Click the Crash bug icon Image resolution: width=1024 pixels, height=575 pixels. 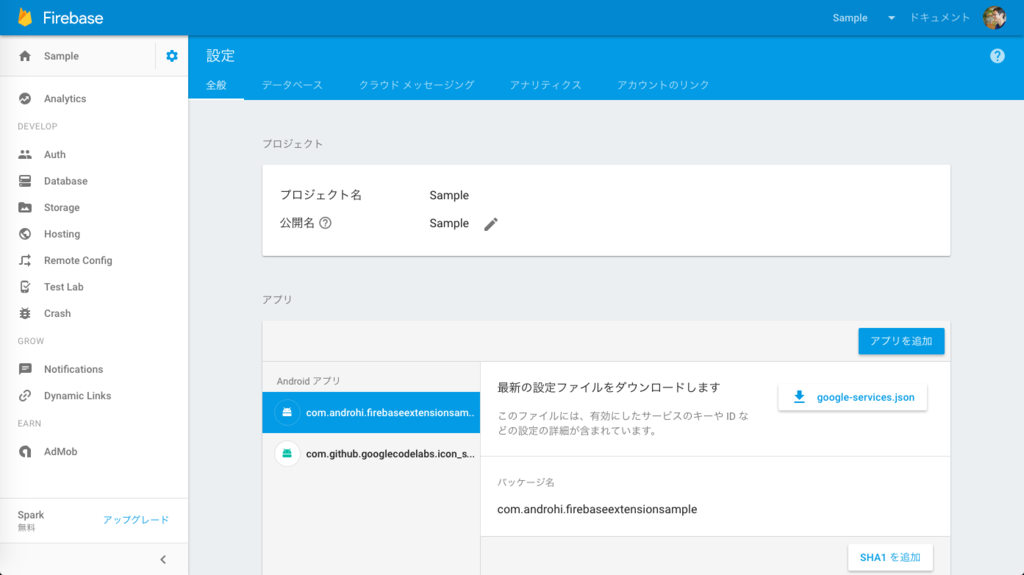point(25,314)
